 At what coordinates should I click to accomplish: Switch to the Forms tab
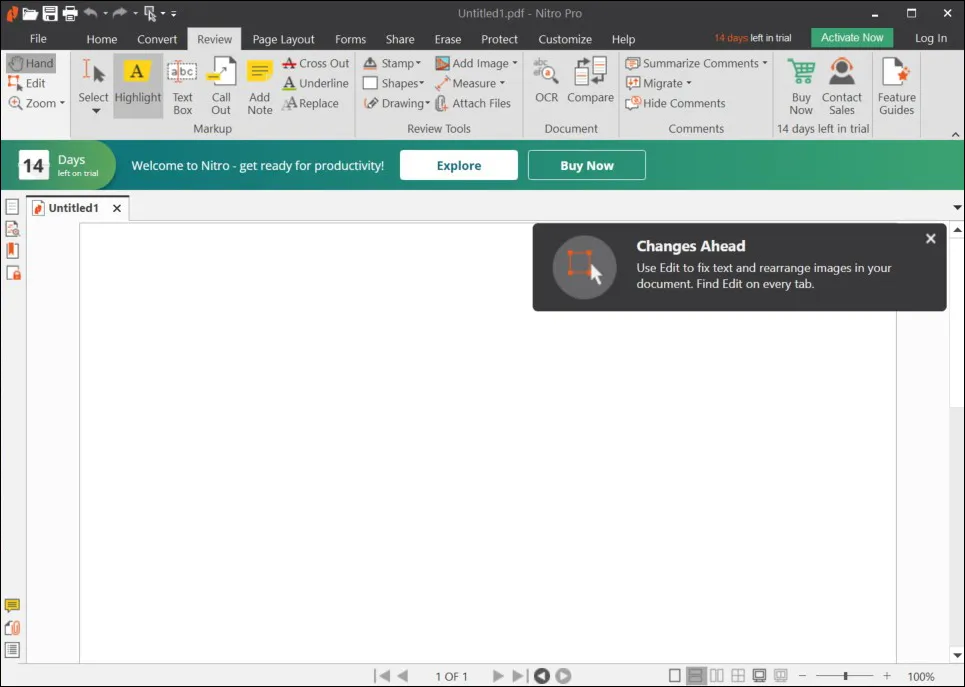350,39
